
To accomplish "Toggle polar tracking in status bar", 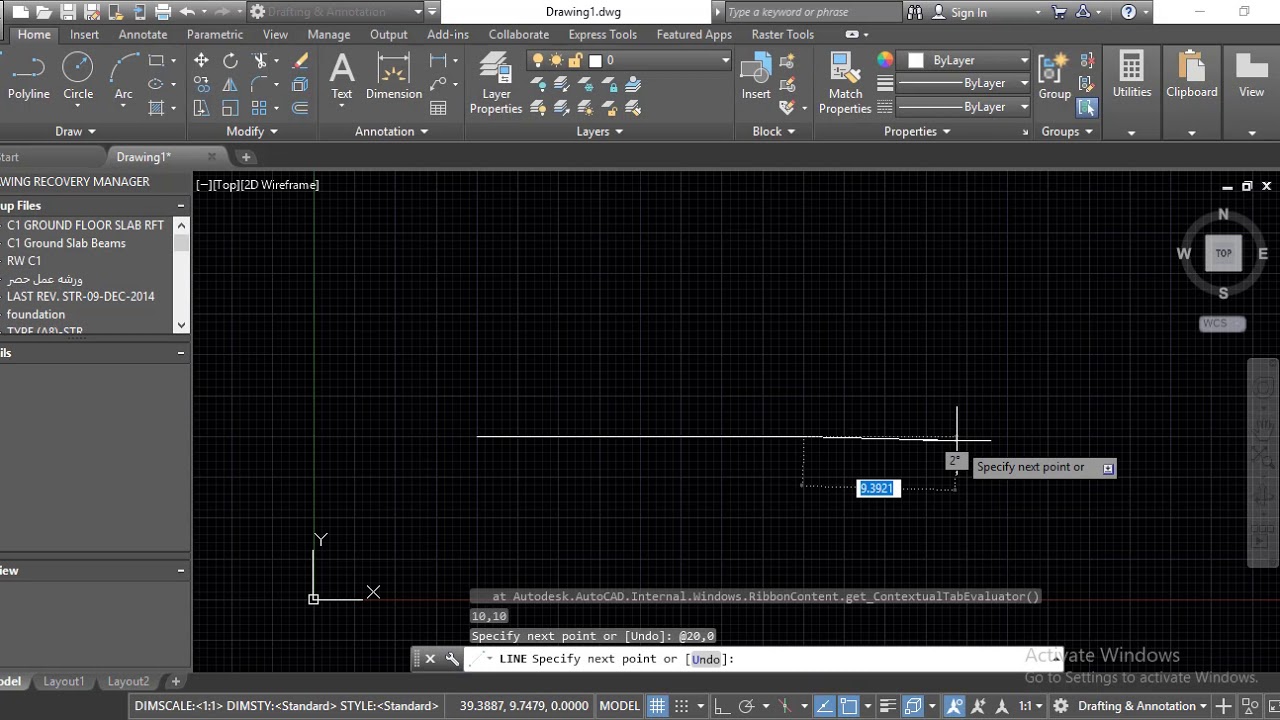I will point(746,706).
